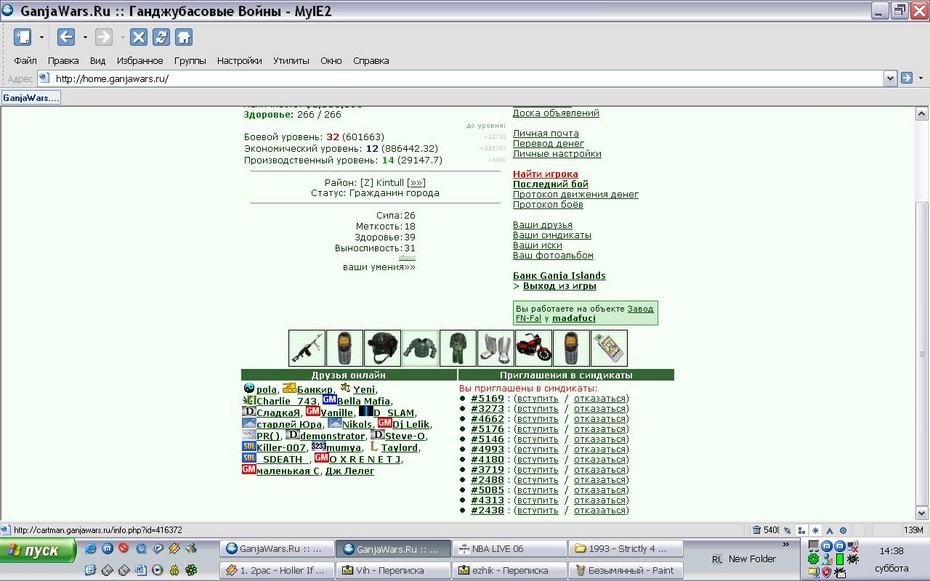The image size is (930, 581).
Task: Open the Протокол боёв link
Action: pos(548,205)
